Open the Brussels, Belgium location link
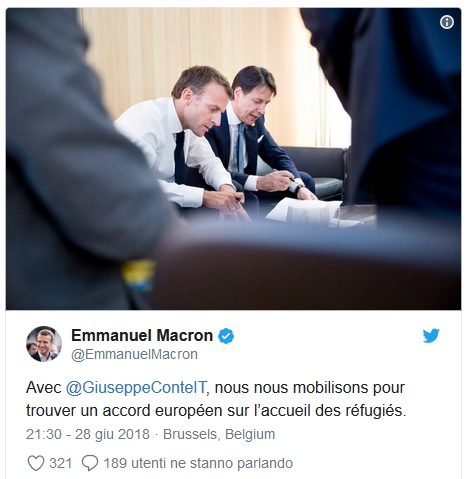 (x=219, y=434)
